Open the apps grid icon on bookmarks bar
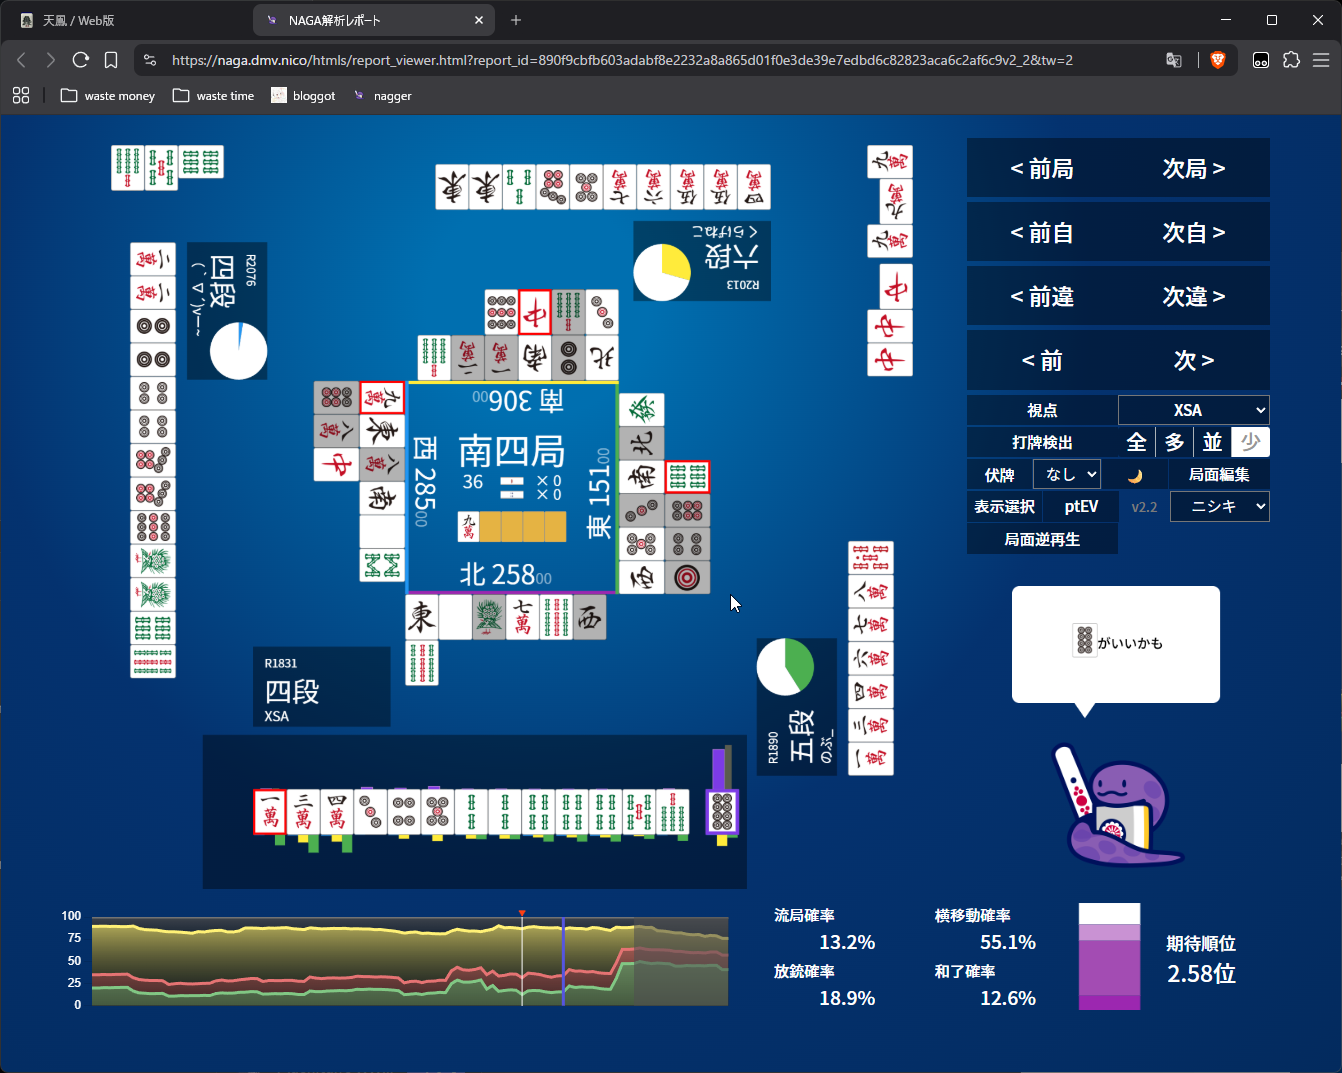The height and width of the screenshot is (1073, 1342). click(x=21, y=95)
